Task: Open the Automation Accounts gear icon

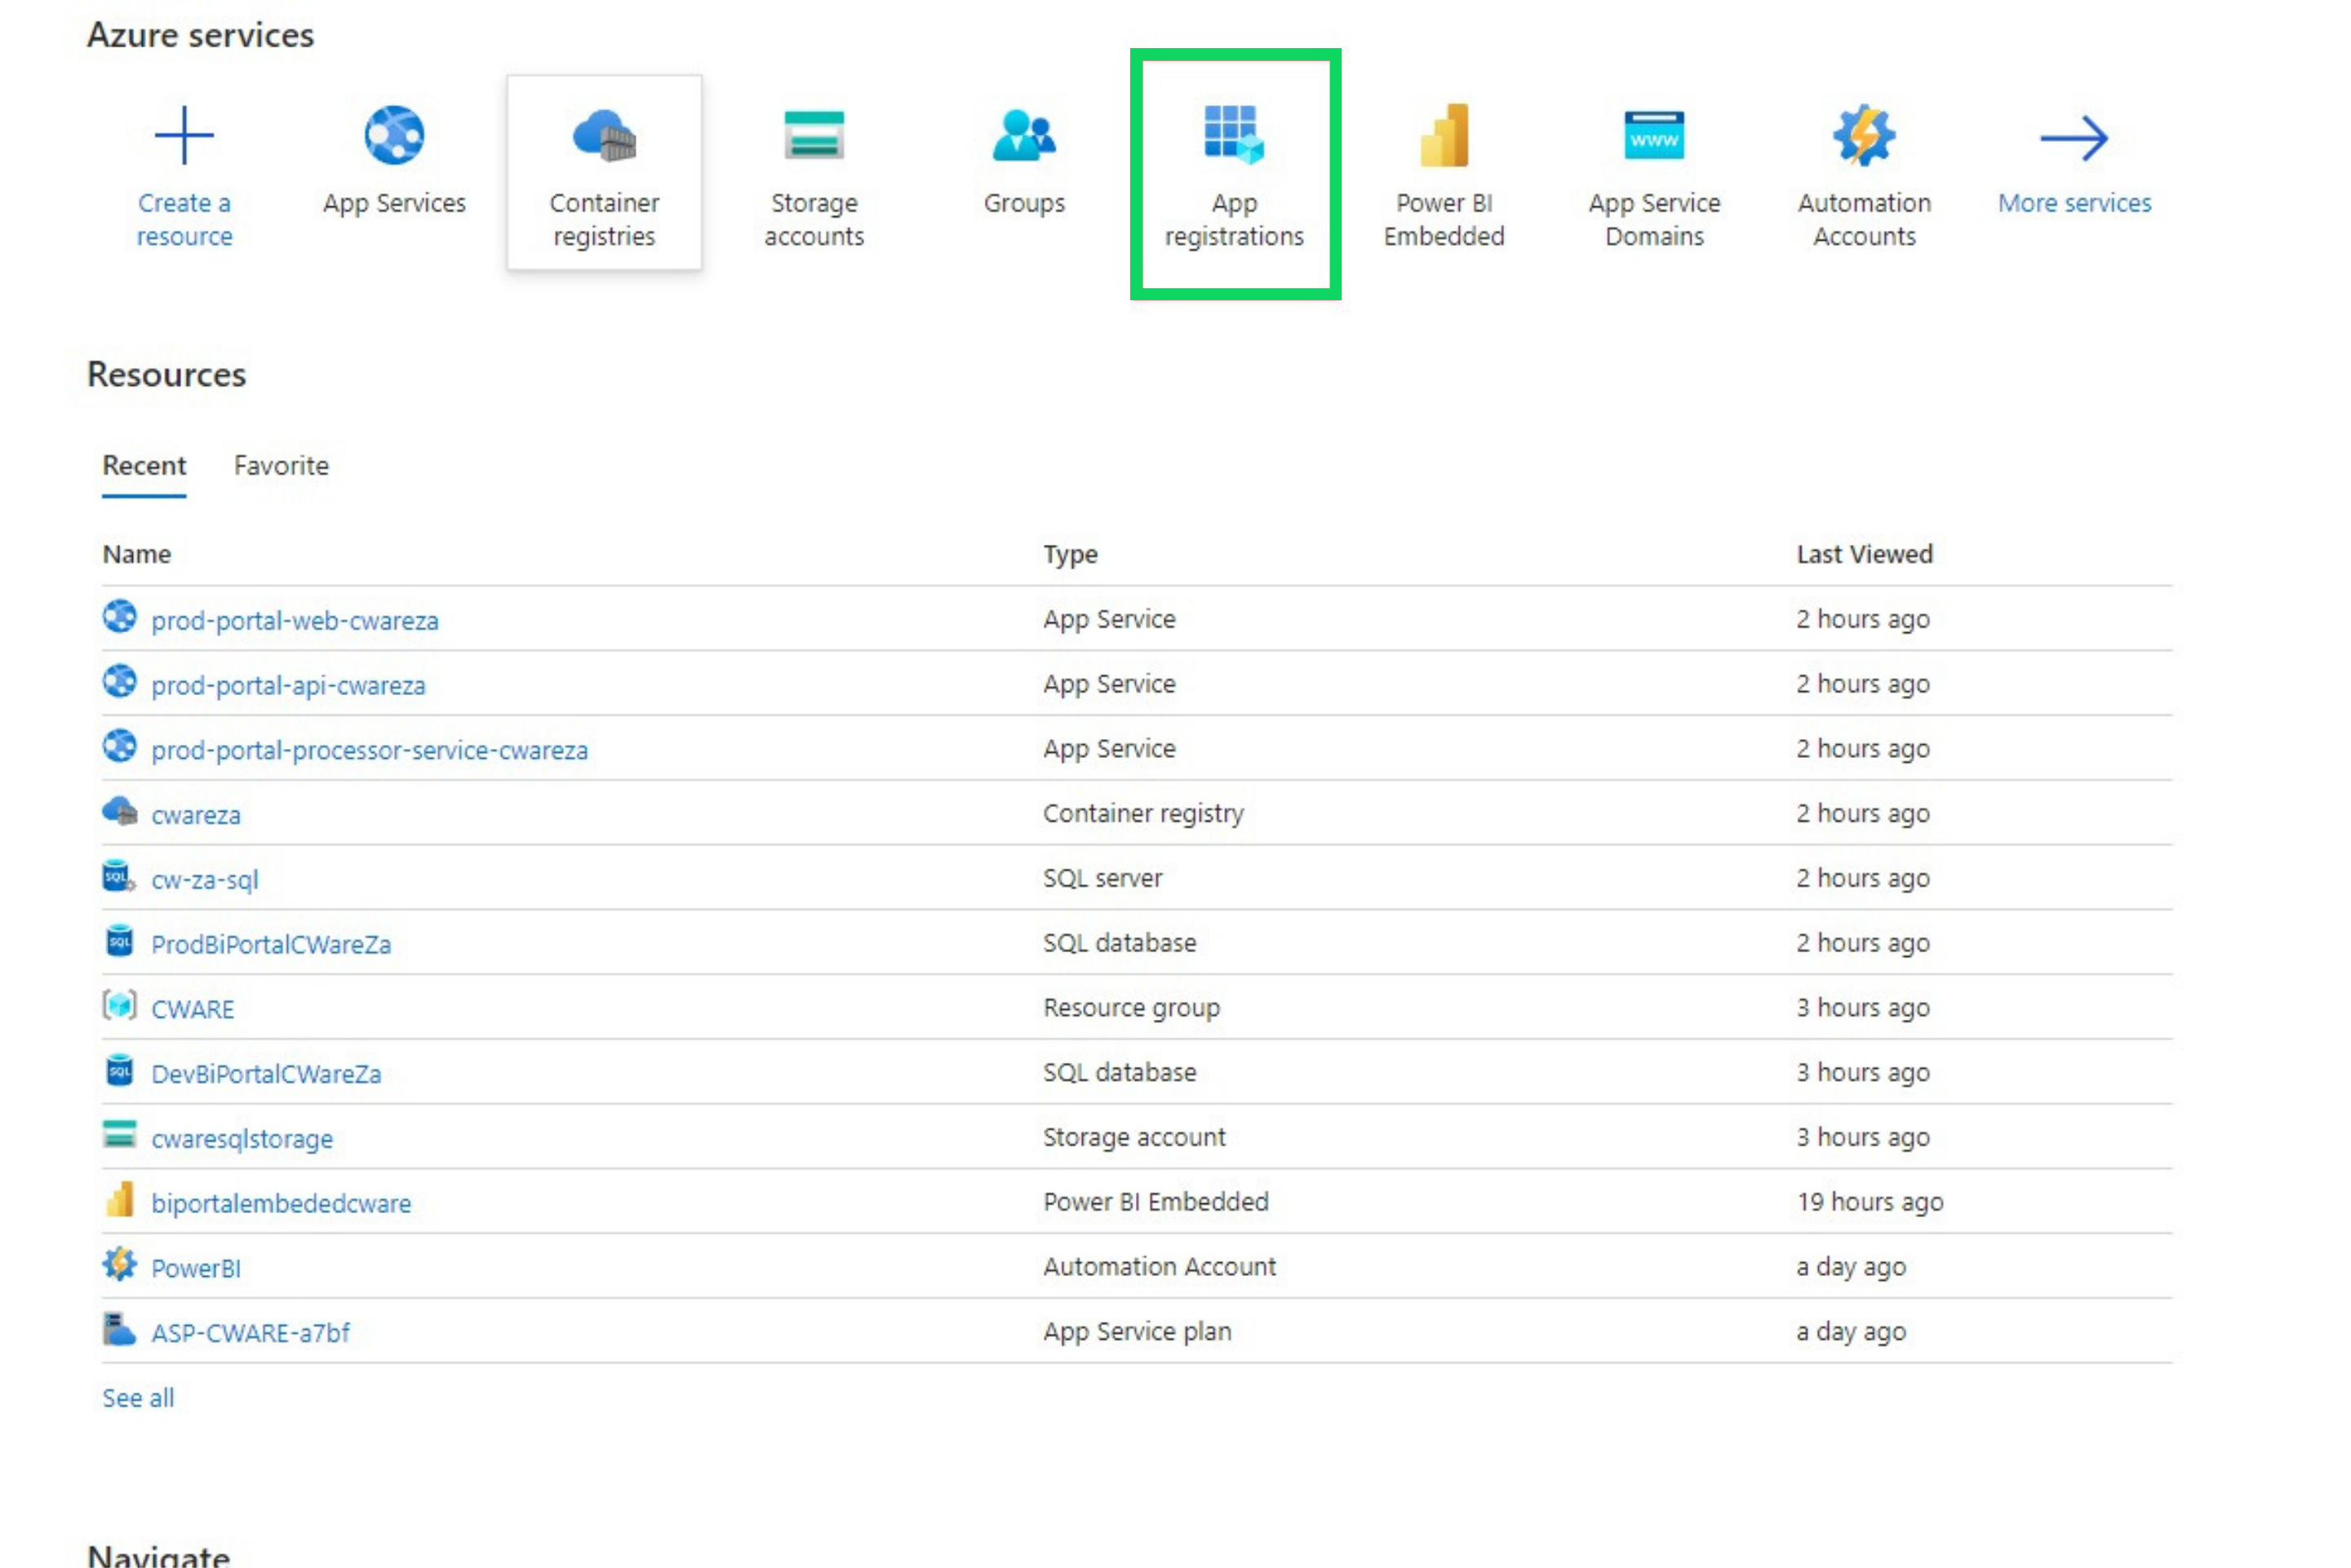Action: 1864,135
